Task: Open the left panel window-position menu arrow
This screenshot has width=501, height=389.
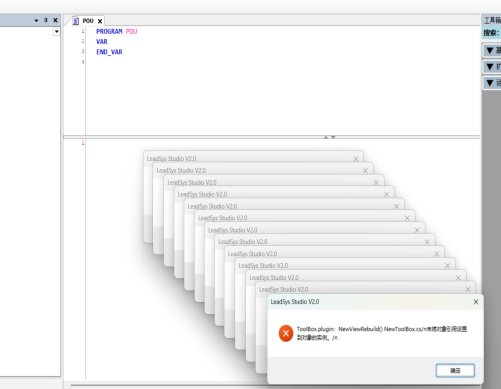Action: pyautogui.click(x=36, y=21)
